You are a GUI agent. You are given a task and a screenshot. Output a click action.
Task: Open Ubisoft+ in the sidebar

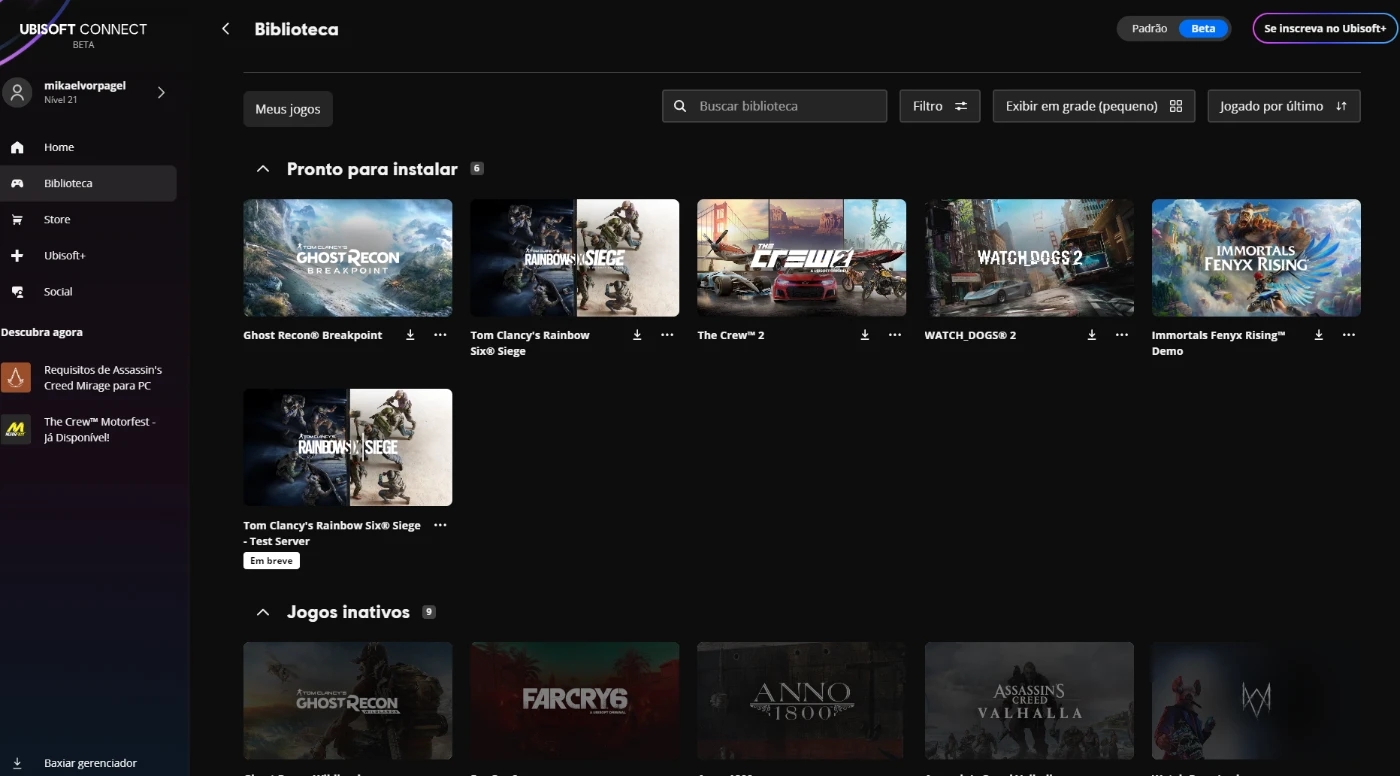(88, 255)
